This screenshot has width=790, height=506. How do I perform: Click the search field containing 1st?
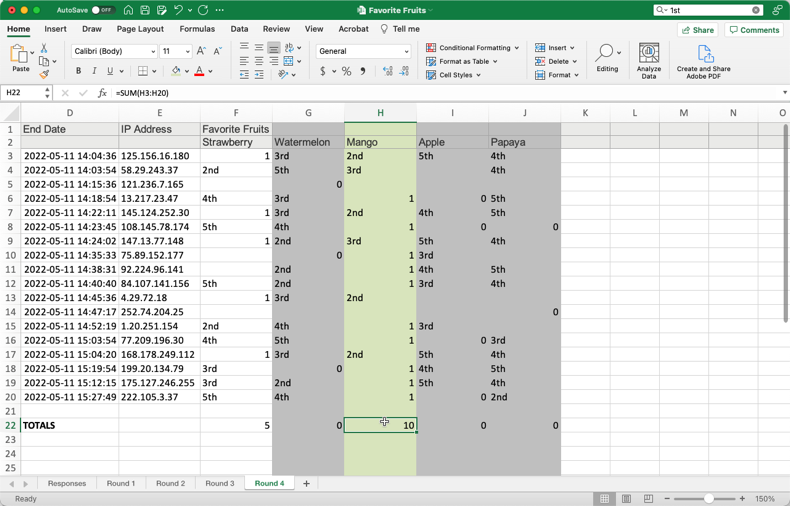(x=708, y=10)
